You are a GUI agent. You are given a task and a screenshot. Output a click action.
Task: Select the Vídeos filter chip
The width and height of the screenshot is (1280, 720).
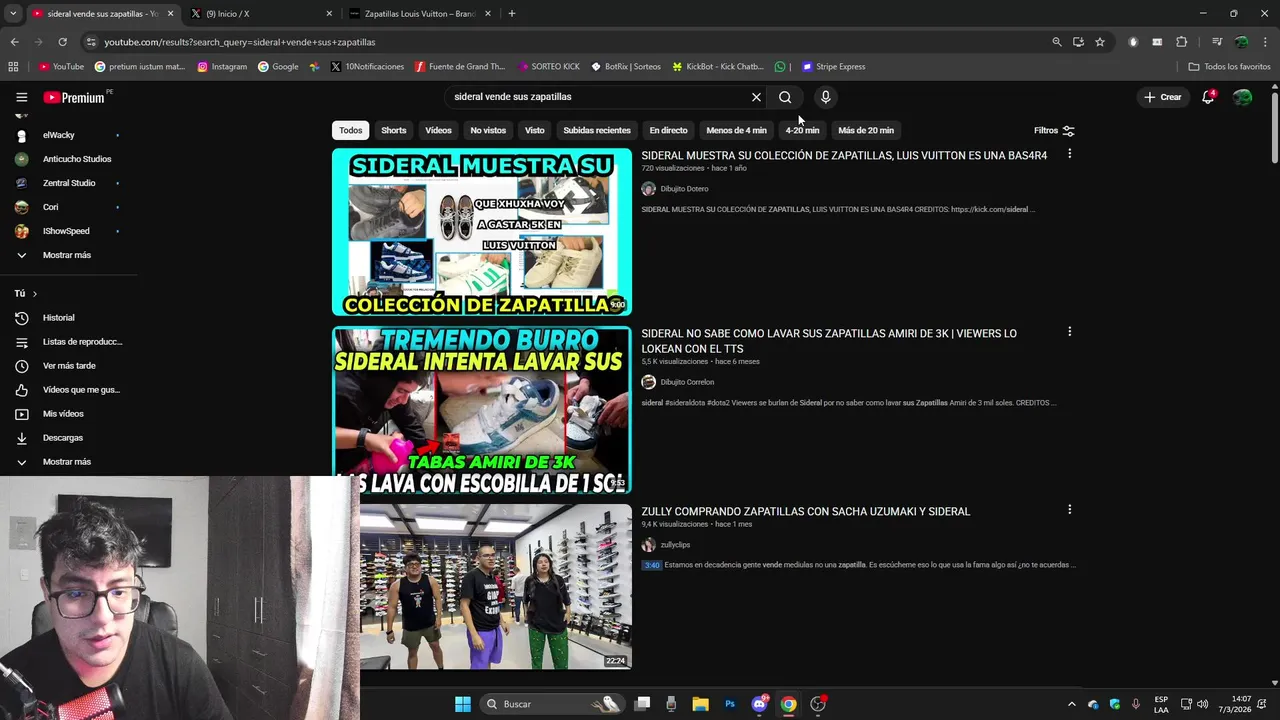[438, 131]
